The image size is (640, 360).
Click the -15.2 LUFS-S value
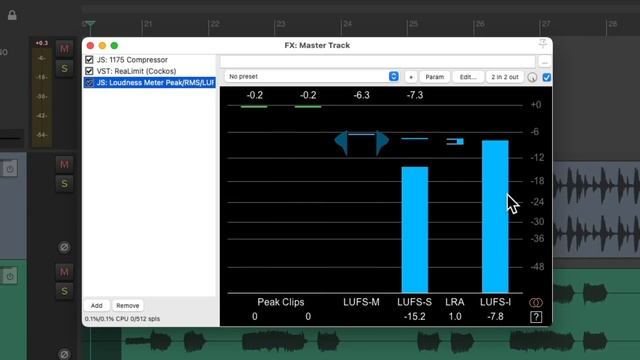414,316
